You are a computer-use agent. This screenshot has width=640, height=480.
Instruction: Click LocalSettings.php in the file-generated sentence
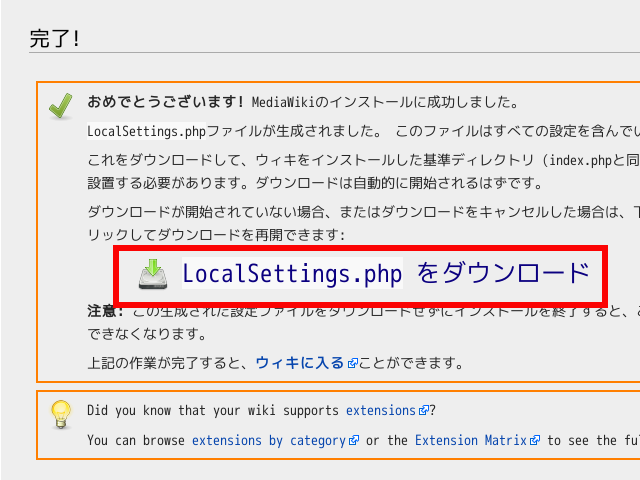click(146, 130)
